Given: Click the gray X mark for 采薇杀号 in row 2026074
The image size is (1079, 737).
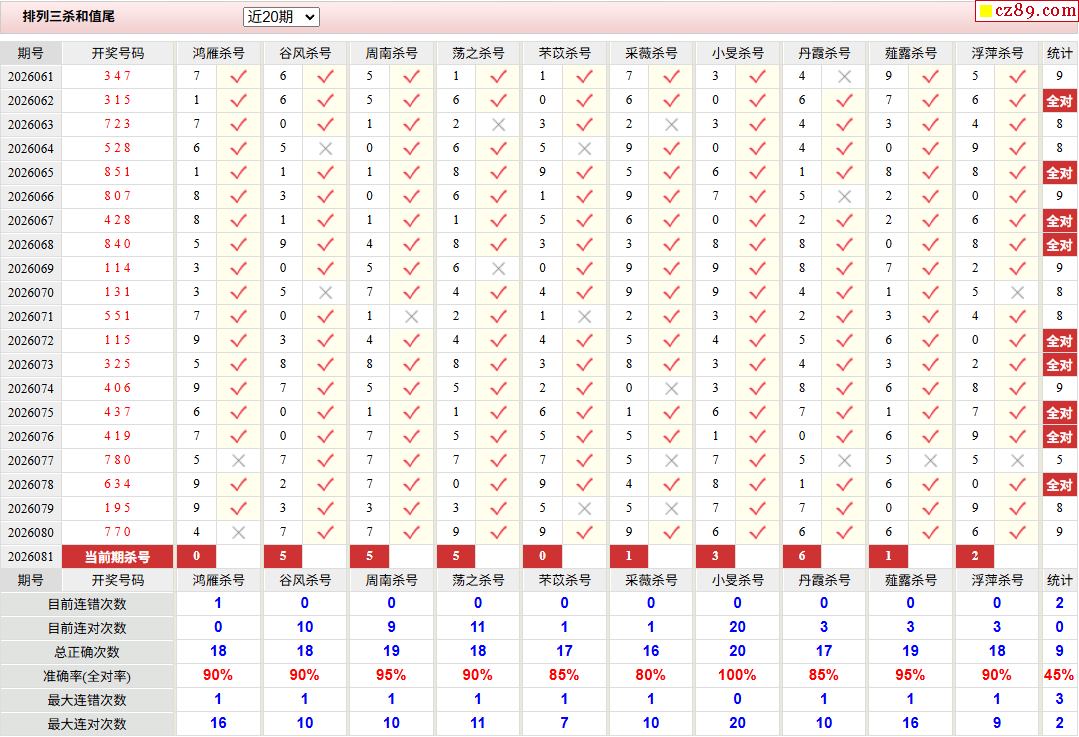Looking at the screenshot, I should click(672, 389).
